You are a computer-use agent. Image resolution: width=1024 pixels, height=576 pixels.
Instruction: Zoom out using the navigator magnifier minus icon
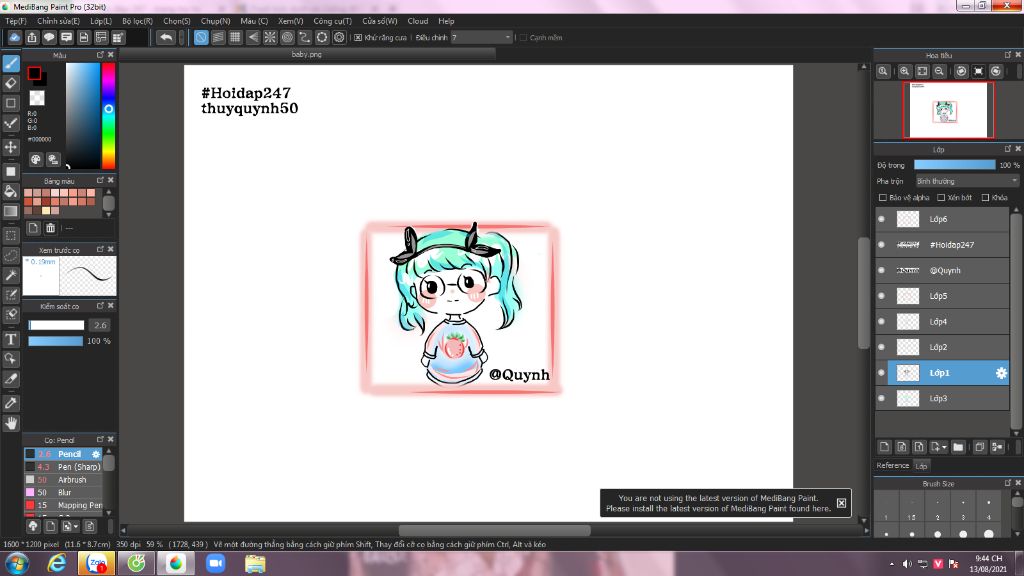939,71
